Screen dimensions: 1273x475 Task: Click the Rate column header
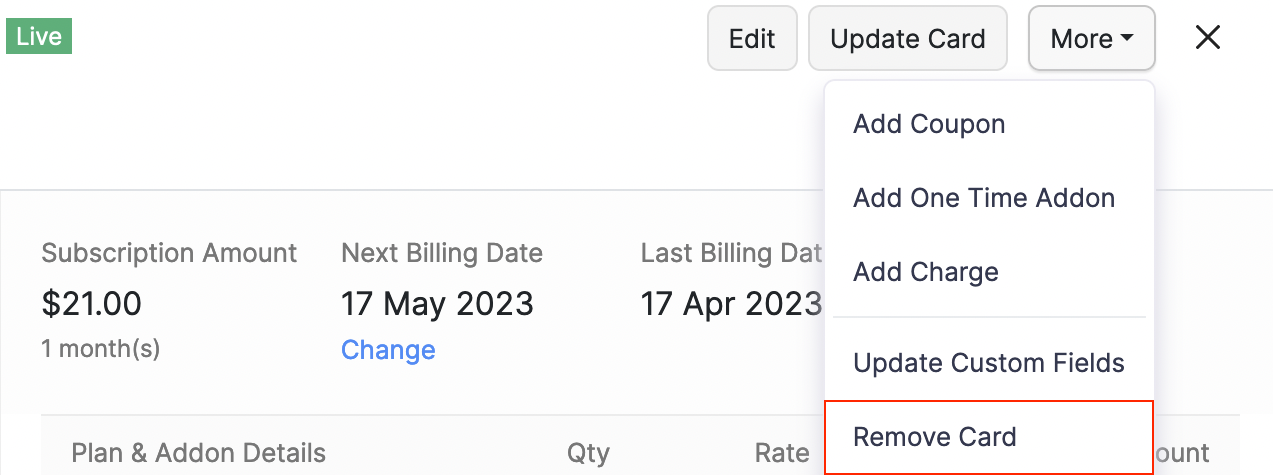pos(782,453)
